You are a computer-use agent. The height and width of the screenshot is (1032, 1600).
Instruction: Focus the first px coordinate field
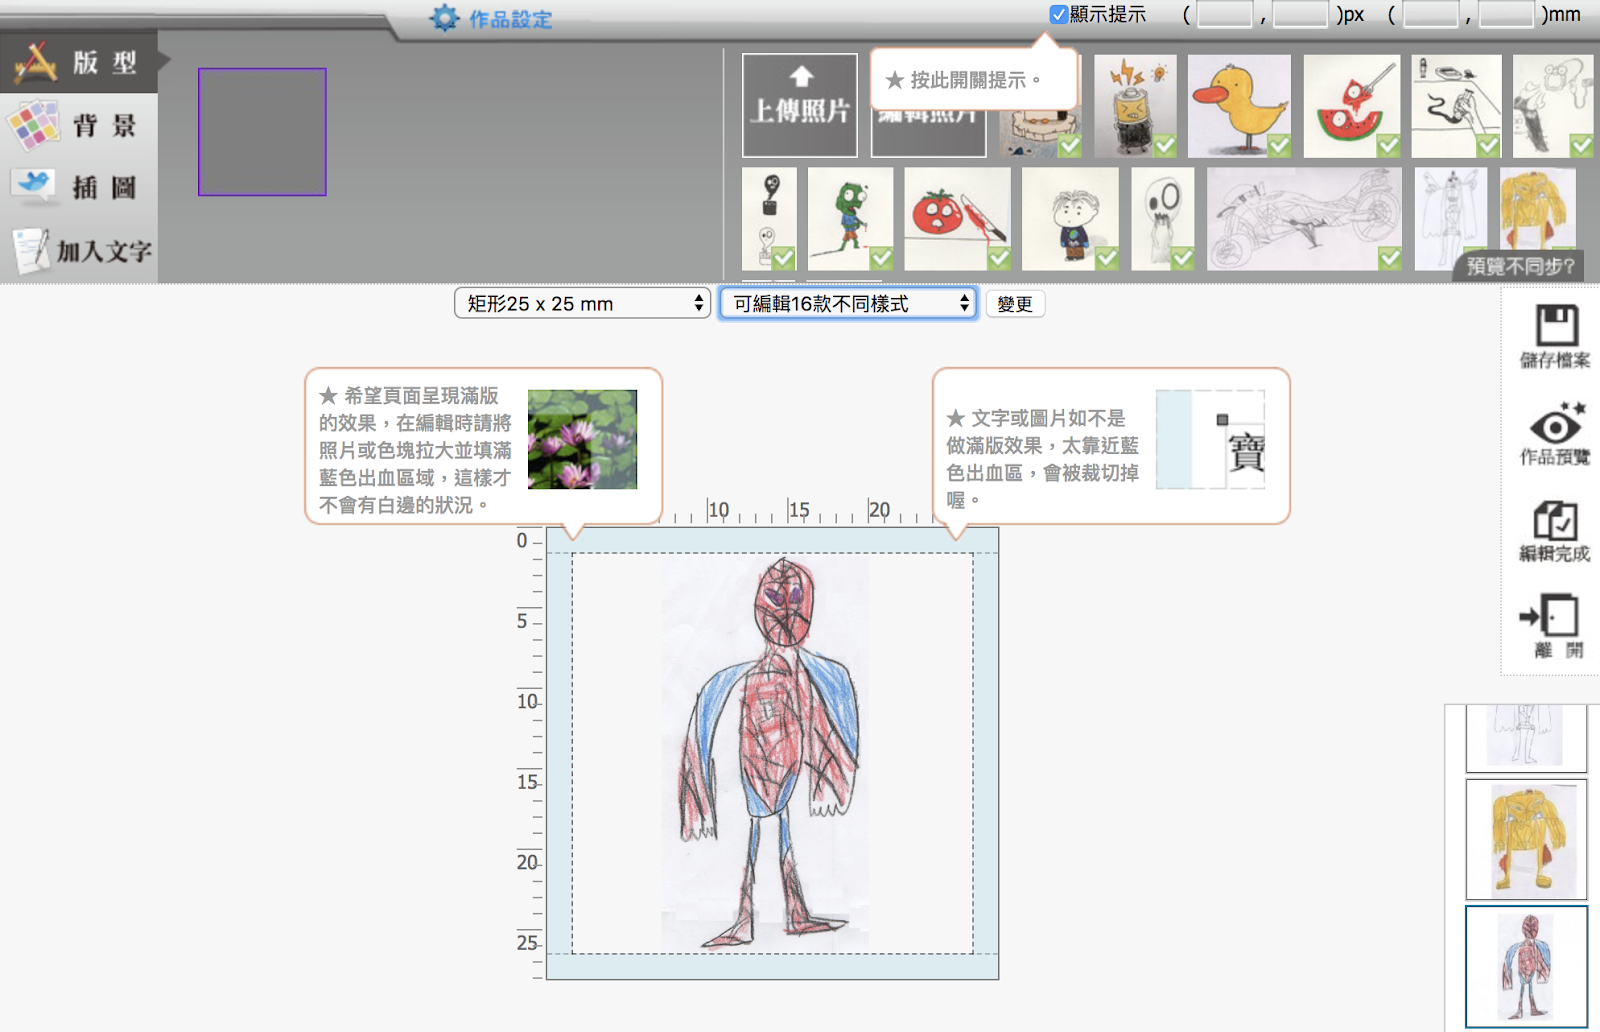1225,14
